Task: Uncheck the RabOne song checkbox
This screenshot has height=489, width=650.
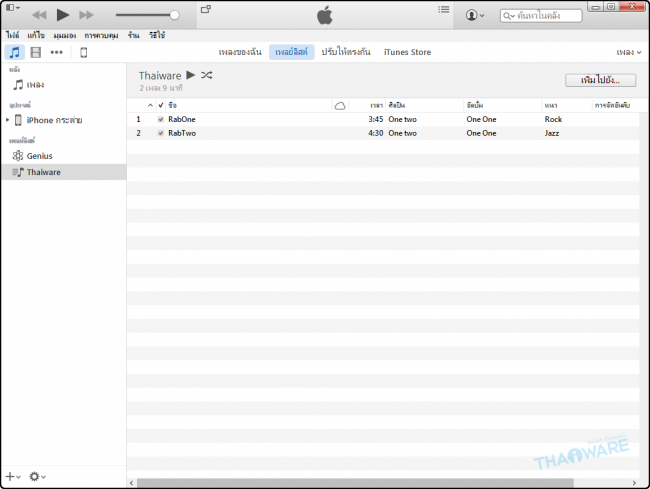Action: pos(161,119)
